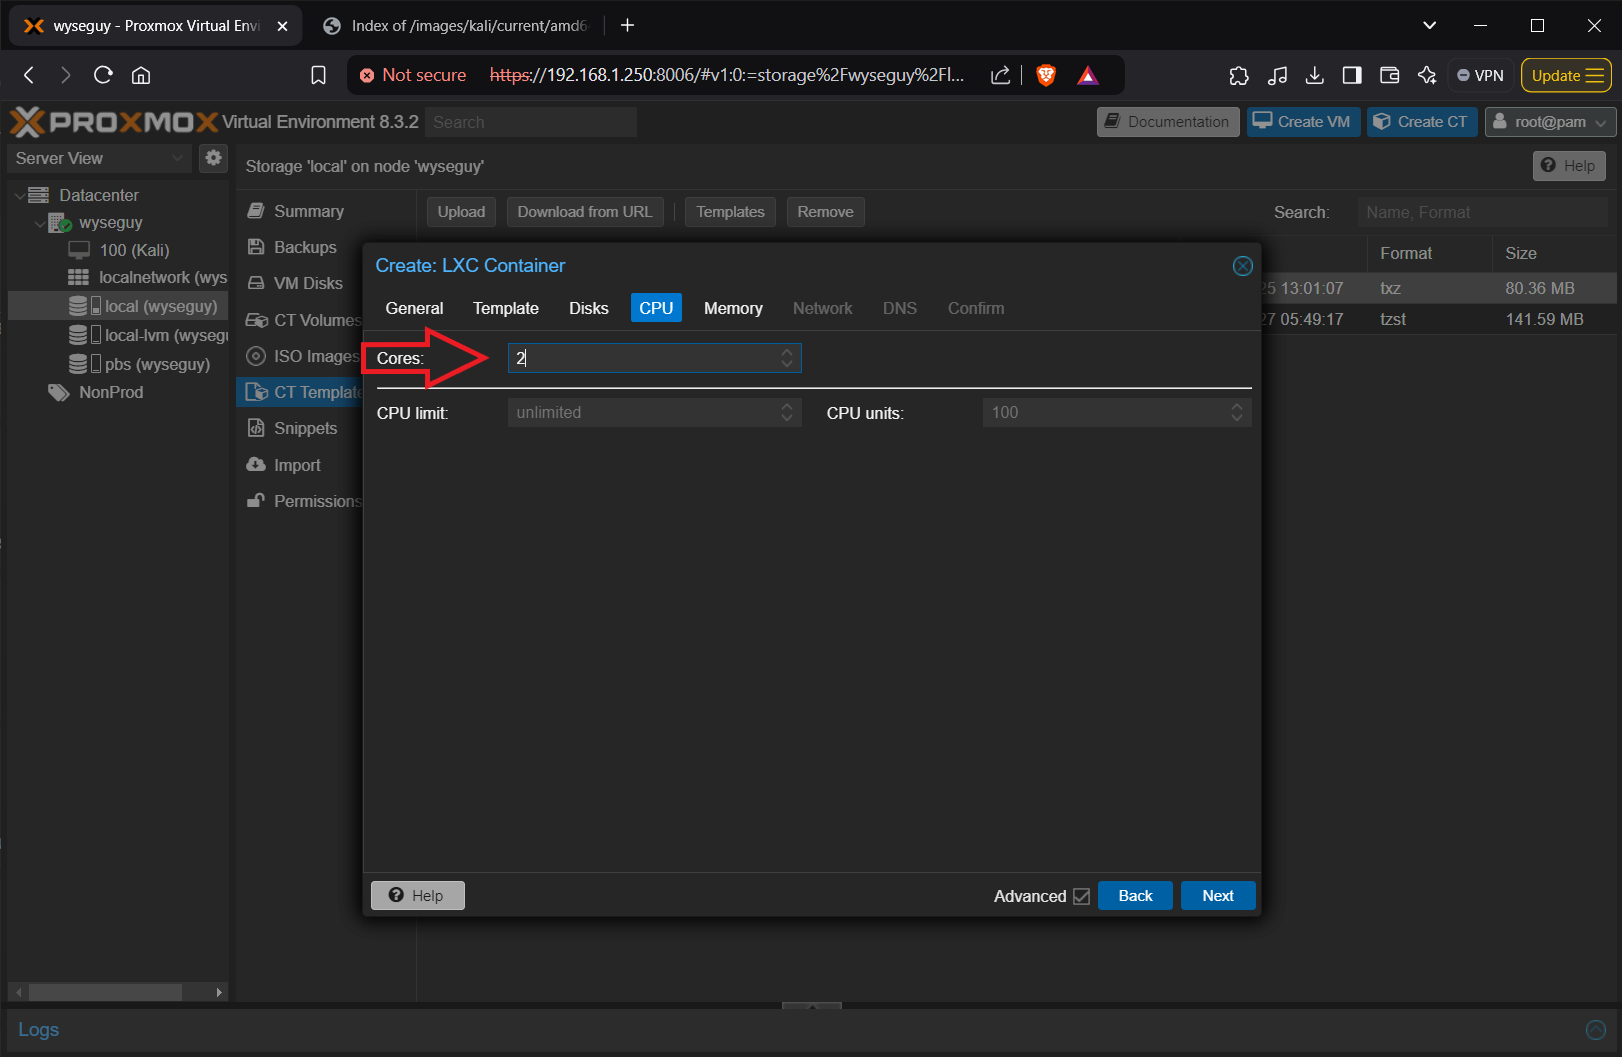Click in the Cores input field
The image size is (1622, 1057).
643,358
